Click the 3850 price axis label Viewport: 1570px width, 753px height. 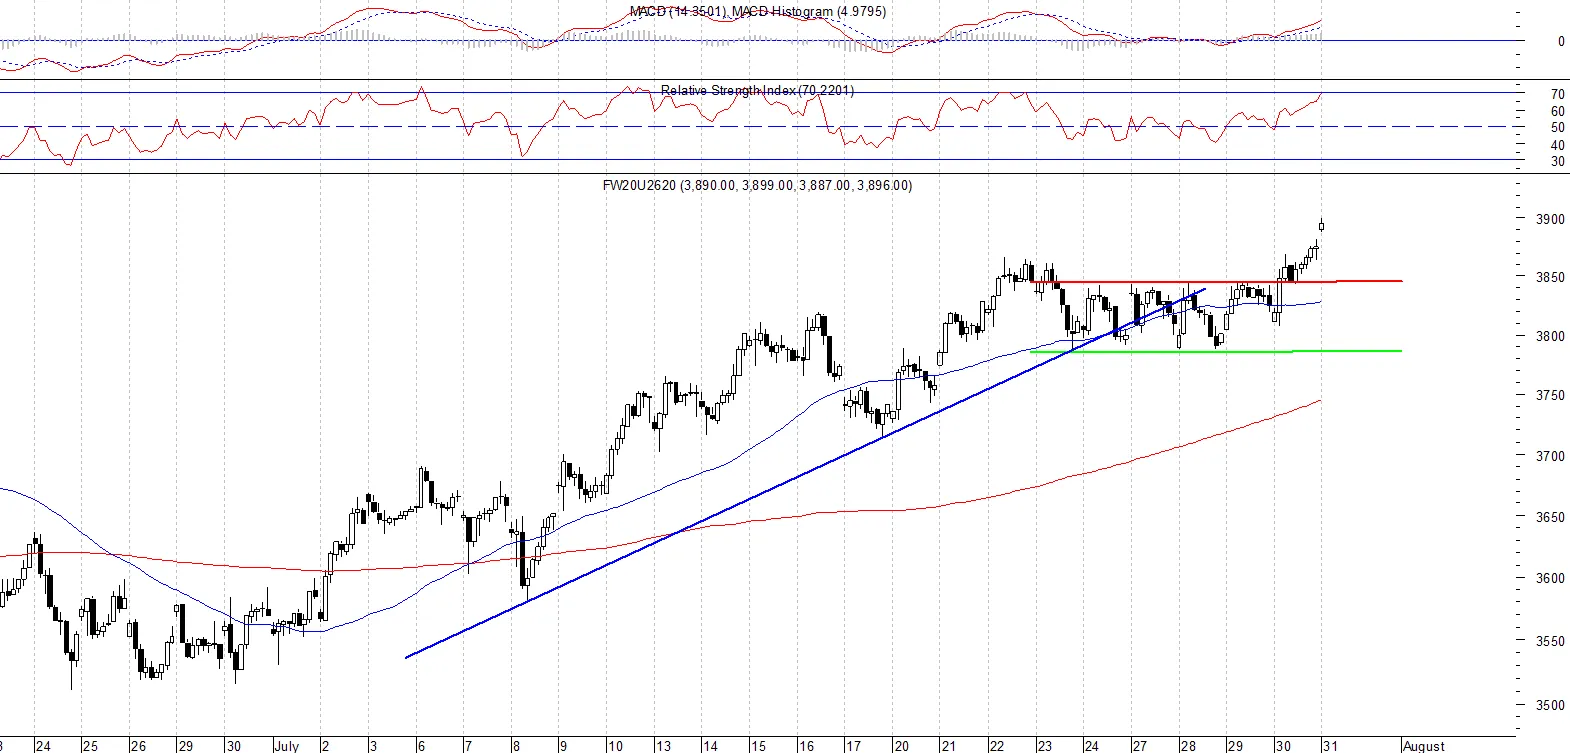click(1550, 277)
